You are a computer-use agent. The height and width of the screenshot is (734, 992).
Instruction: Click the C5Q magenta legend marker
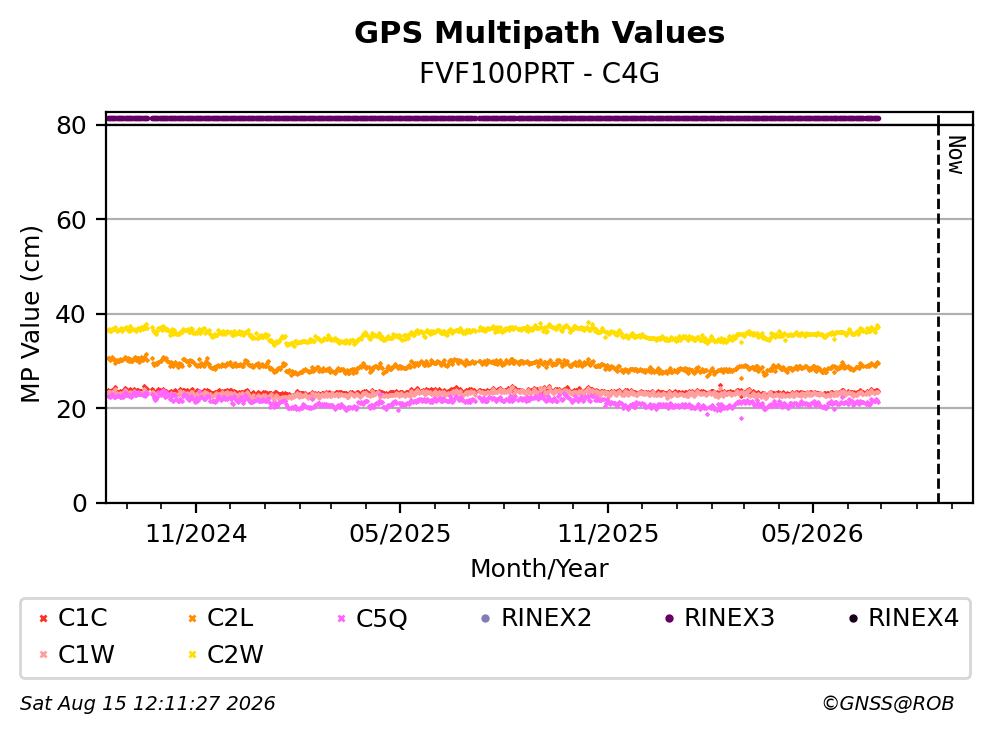click(342, 618)
